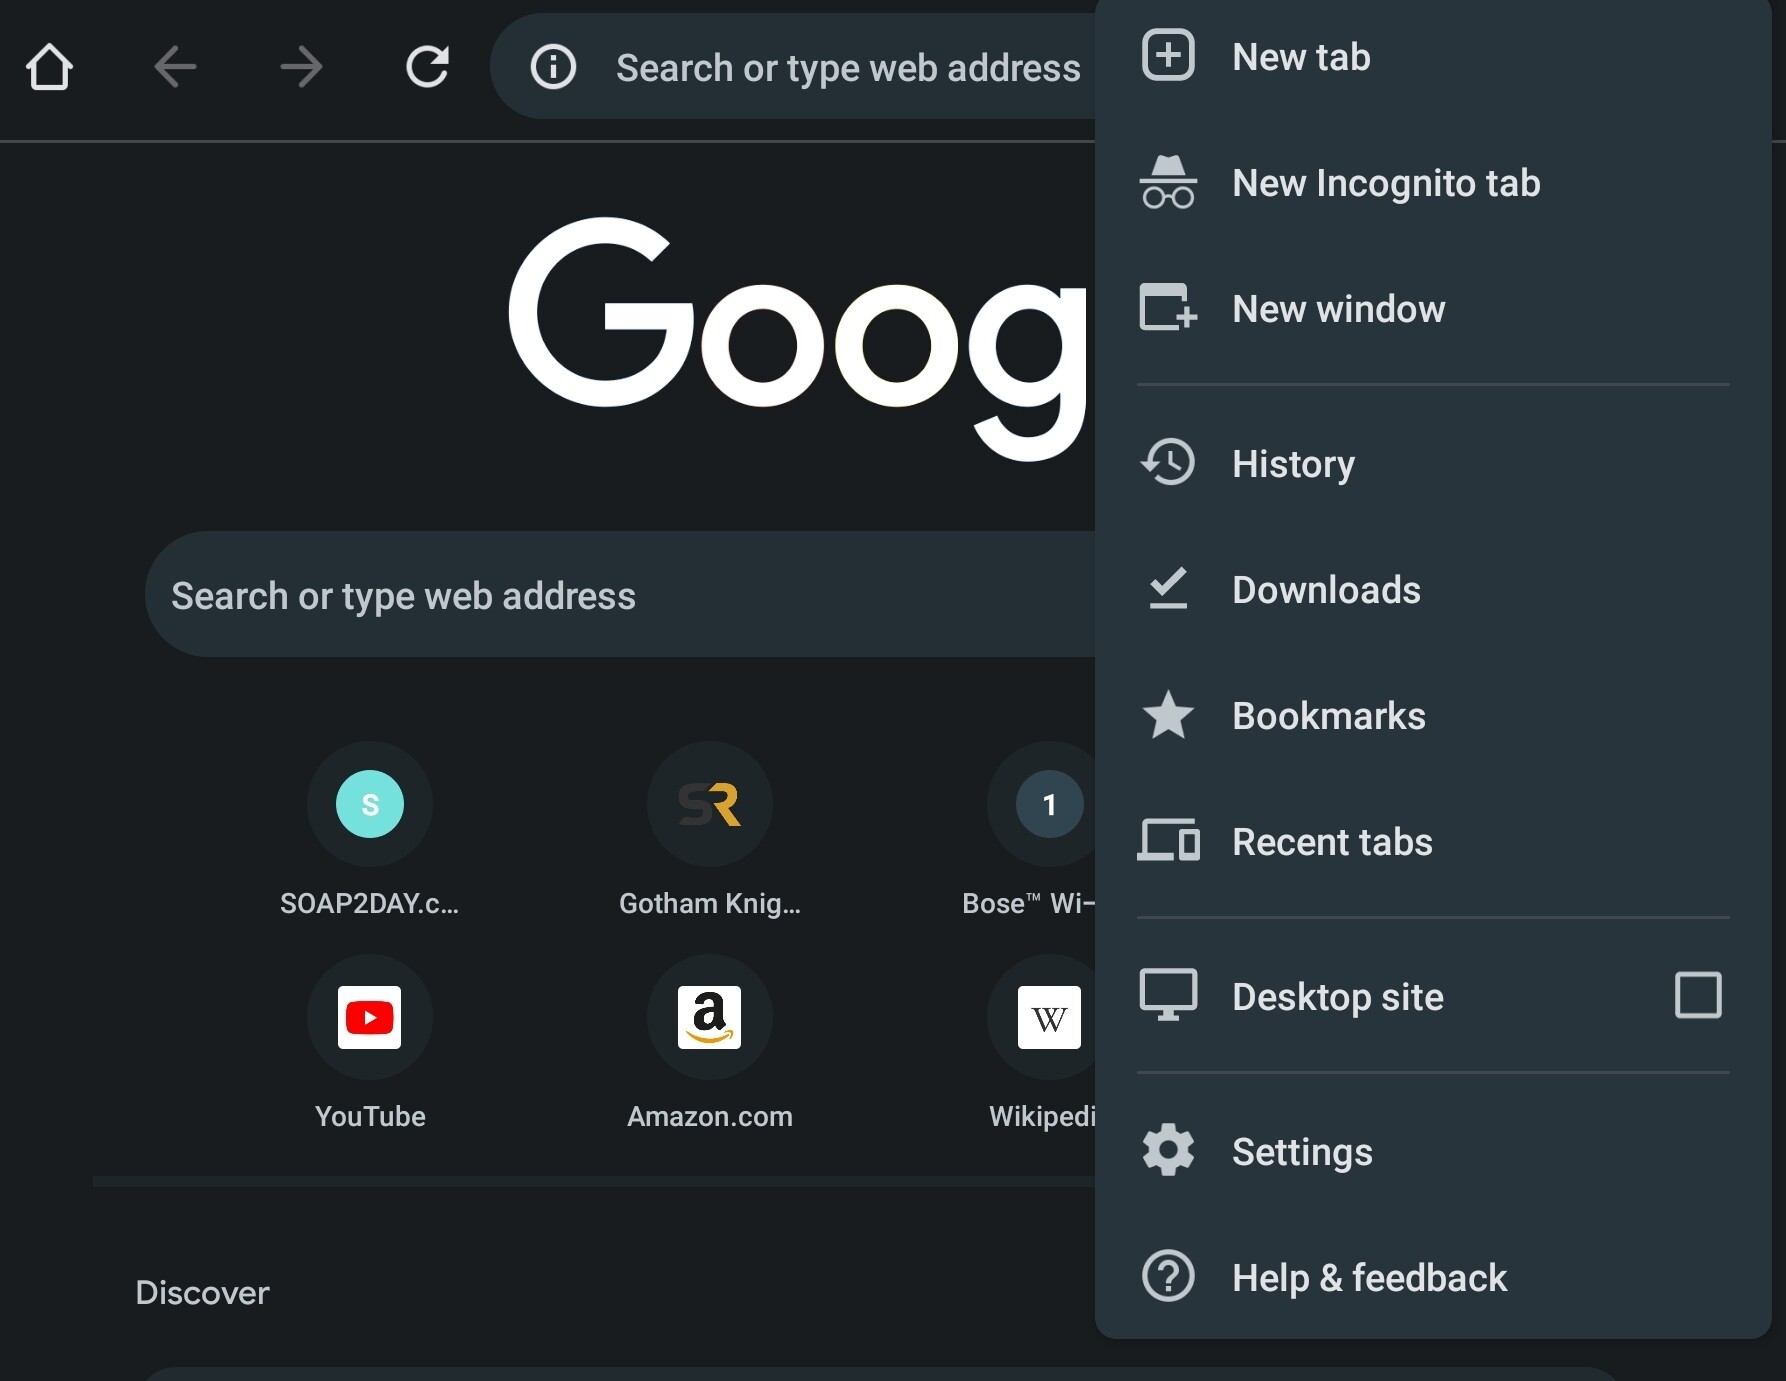Open Downloads from the menu
The image size is (1786, 1381).
pos(1326,589)
